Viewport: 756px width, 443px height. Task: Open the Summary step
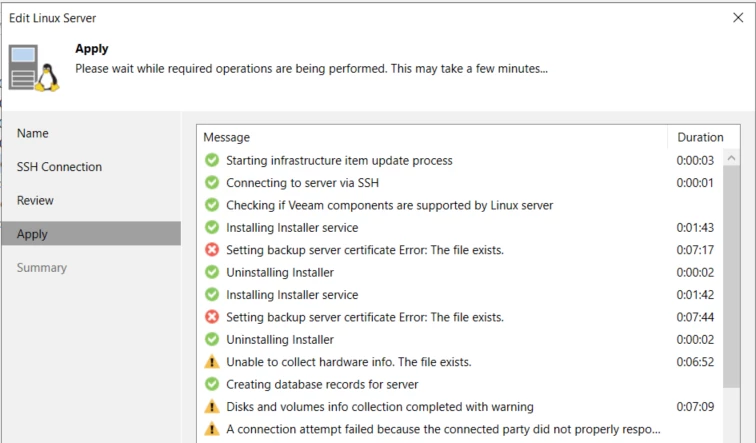[41, 268]
